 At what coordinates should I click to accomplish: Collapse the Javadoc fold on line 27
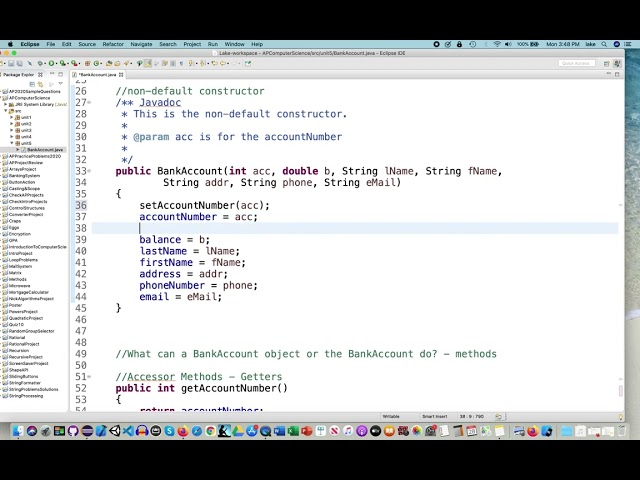coord(89,102)
